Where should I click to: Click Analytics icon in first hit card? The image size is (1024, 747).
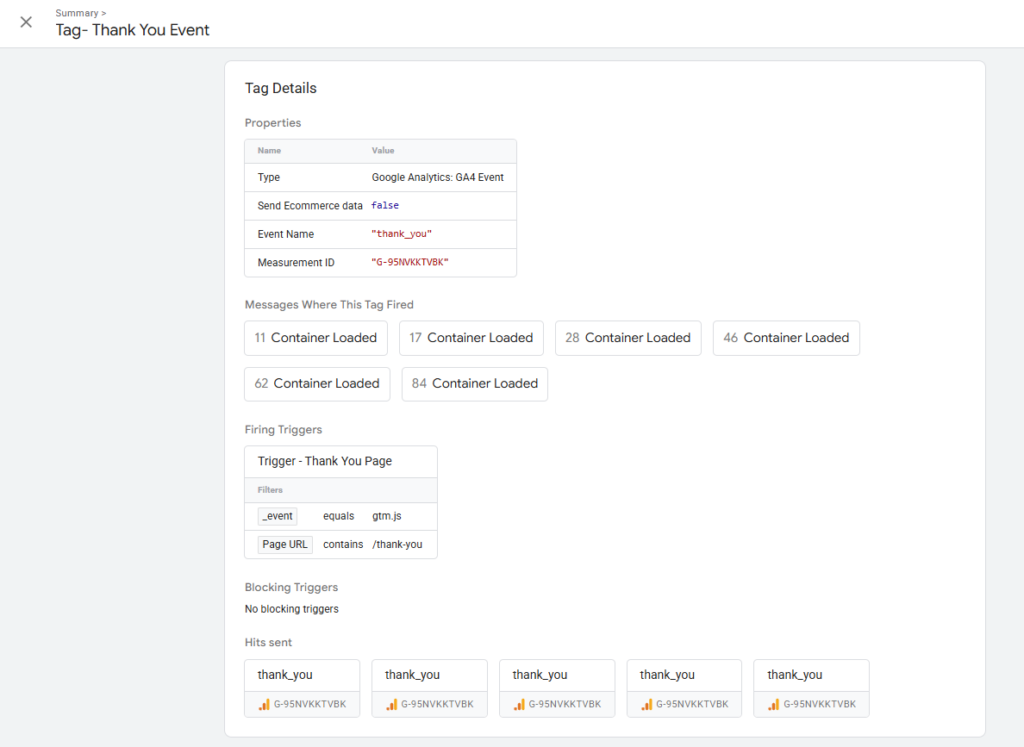point(266,704)
